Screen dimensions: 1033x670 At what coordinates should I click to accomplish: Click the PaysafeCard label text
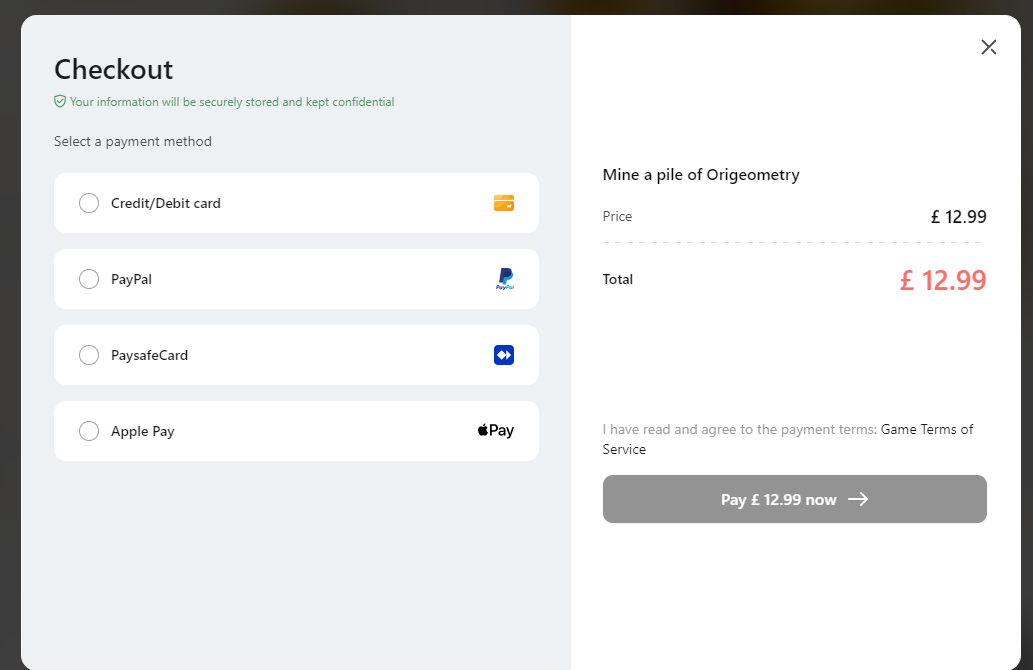[x=150, y=355]
